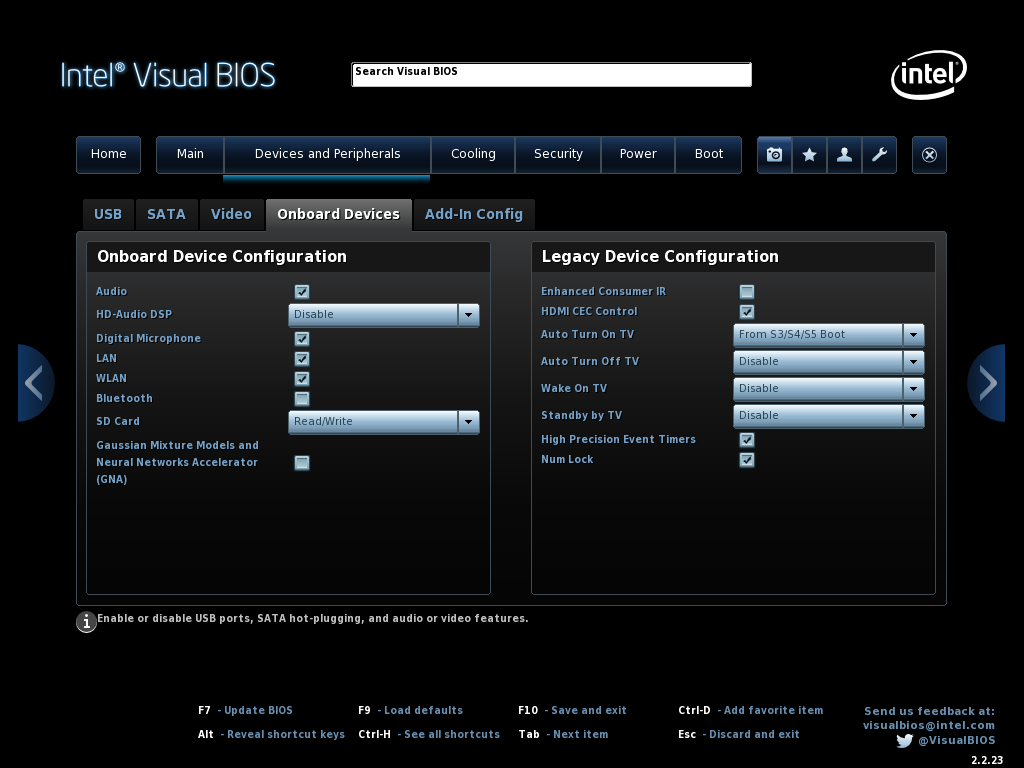Image resolution: width=1024 pixels, height=768 pixels.
Task: Click the Onboard Device Configuration heading
Action: coord(222,257)
